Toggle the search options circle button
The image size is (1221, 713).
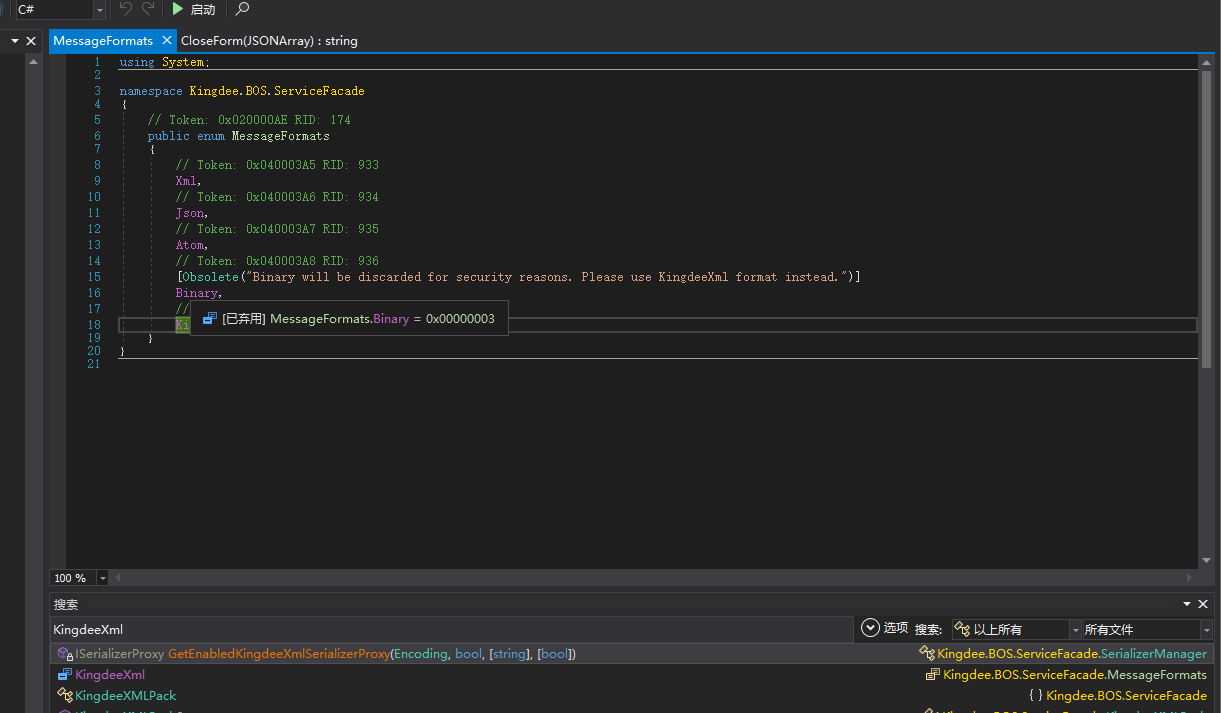coord(870,628)
